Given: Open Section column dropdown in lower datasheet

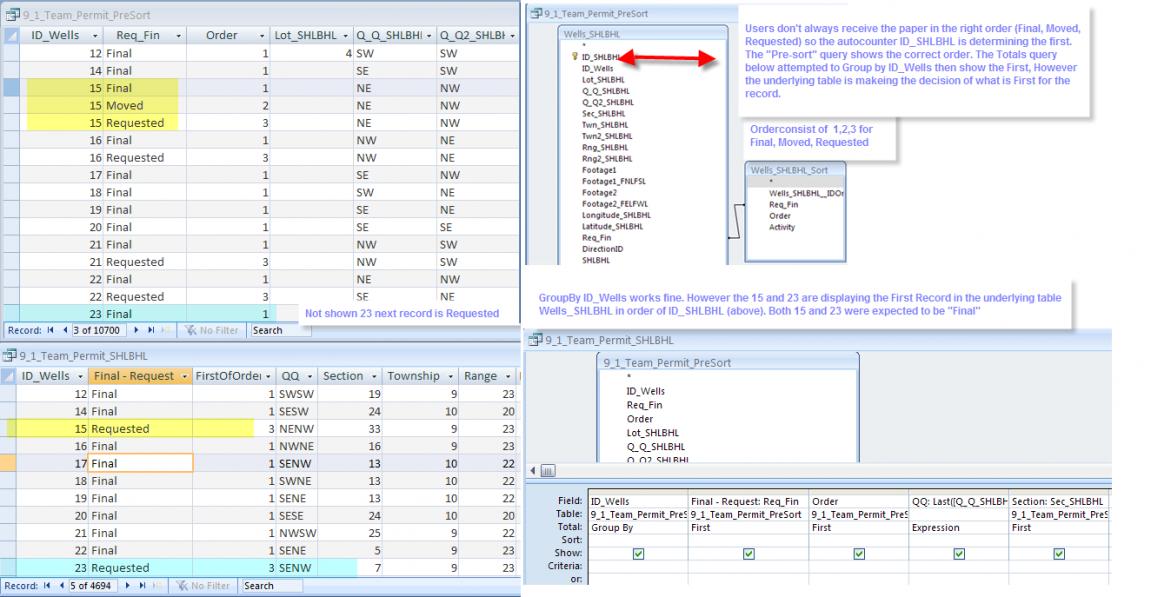Looking at the screenshot, I should pos(374,376).
